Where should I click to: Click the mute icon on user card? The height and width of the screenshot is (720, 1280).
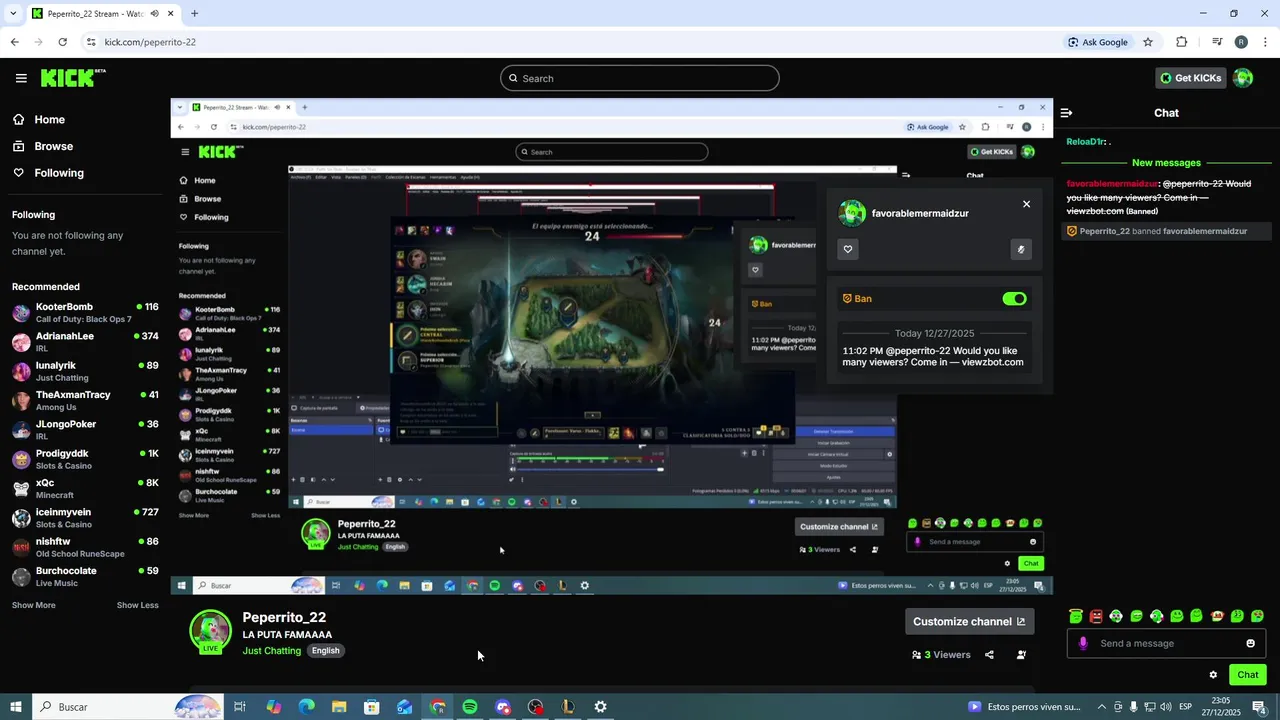click(1021, 249)
